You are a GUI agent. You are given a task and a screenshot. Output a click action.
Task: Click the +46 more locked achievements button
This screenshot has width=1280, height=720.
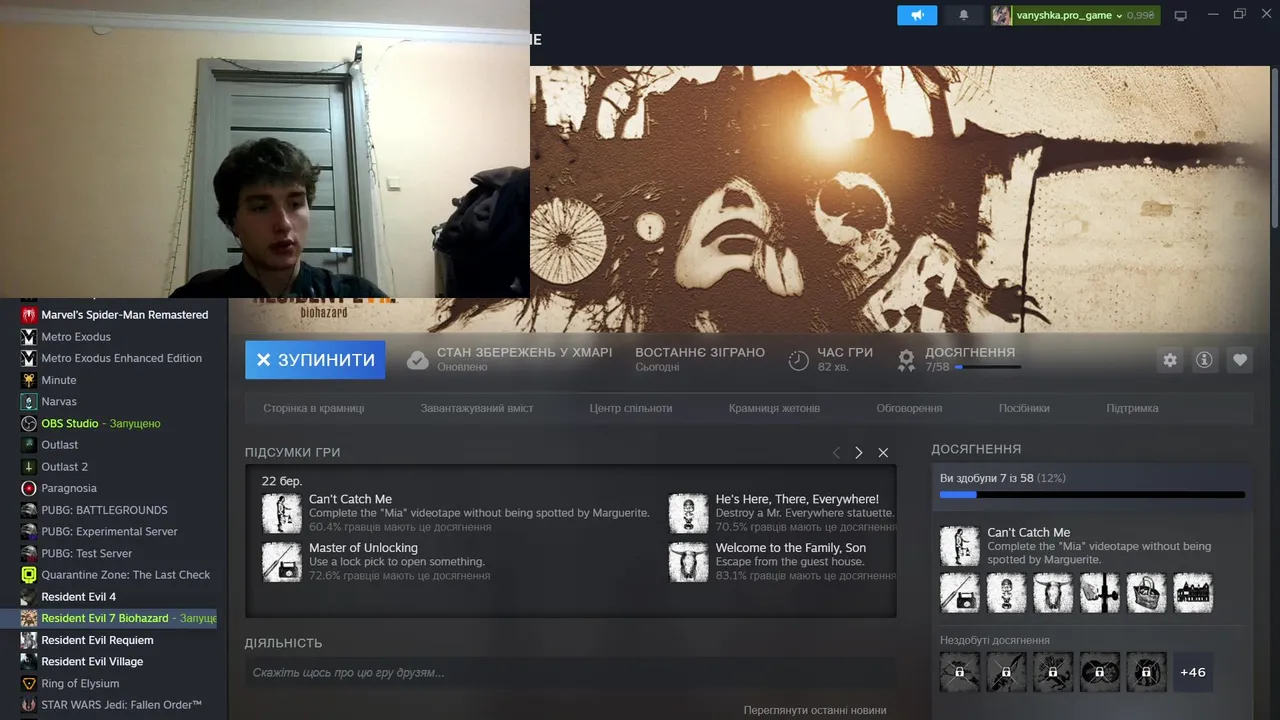click(1193, 672)
